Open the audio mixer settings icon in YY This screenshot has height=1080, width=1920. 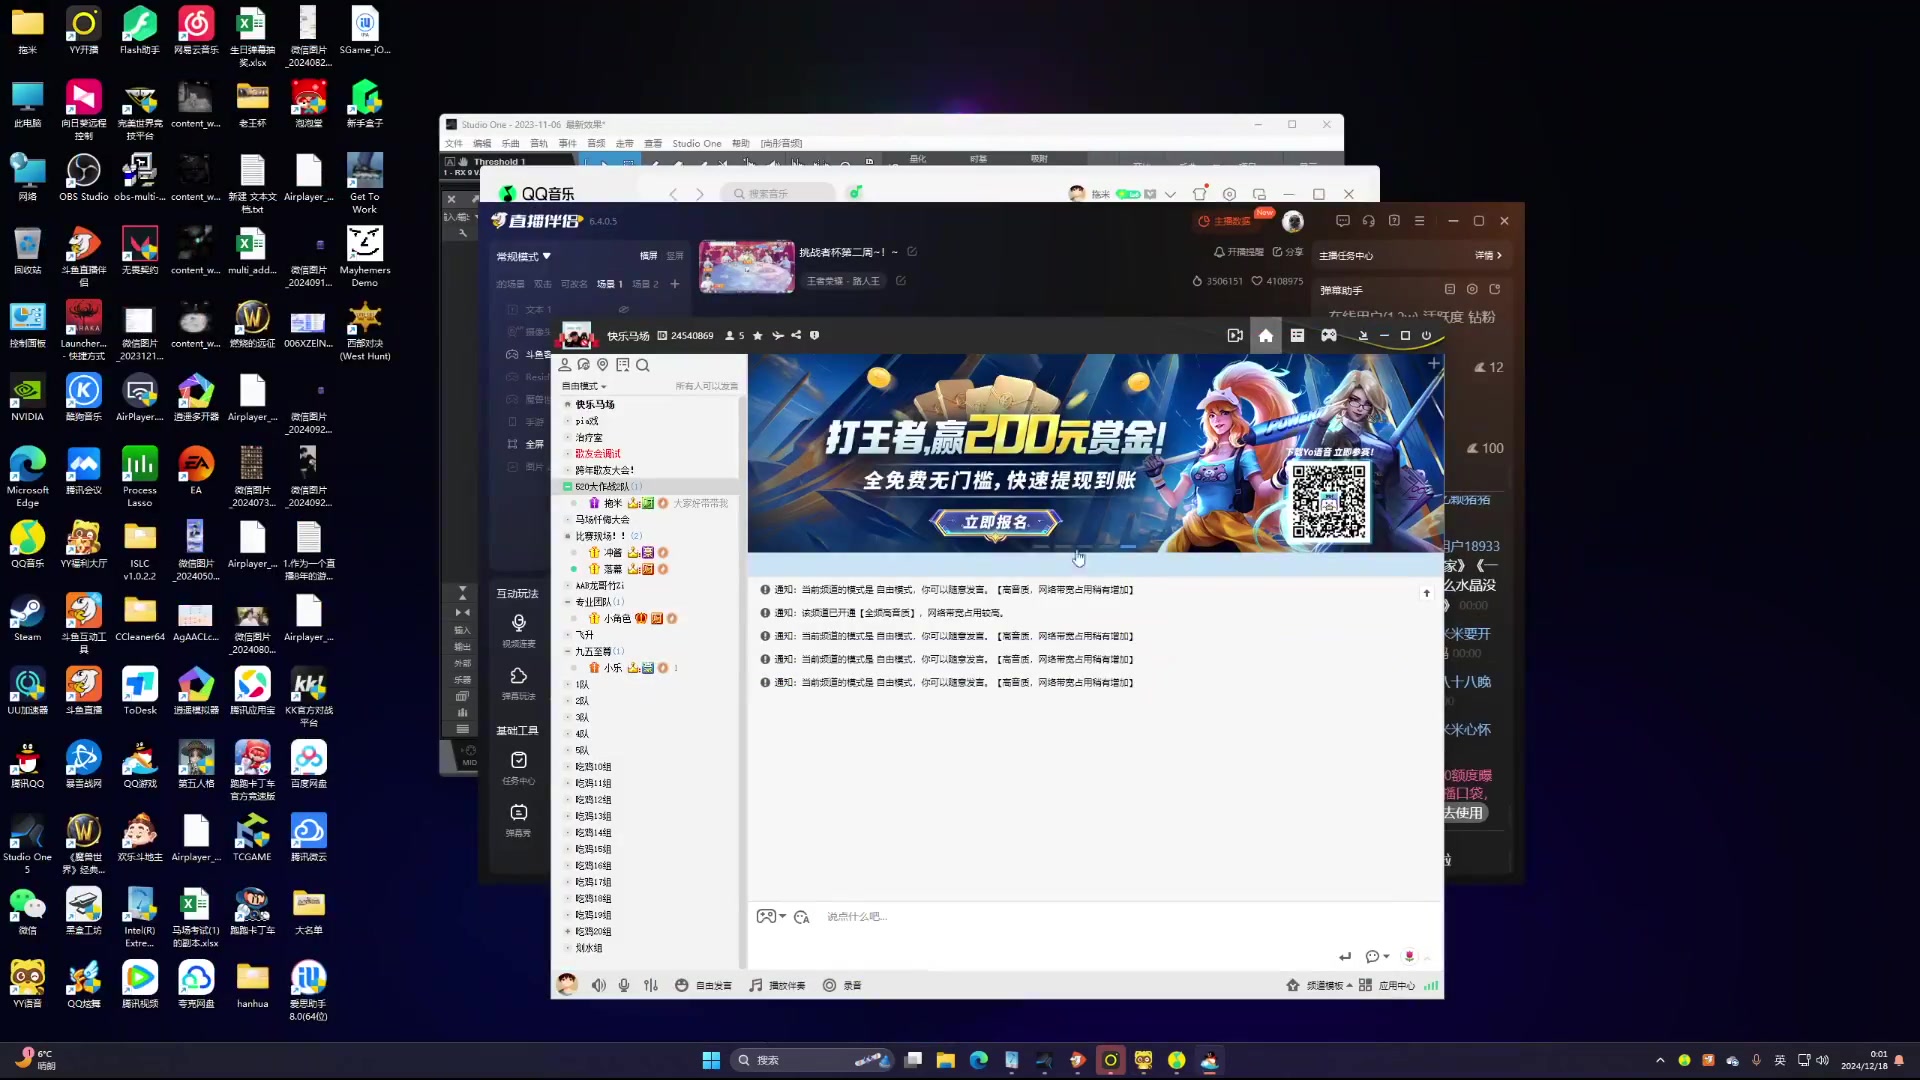[651, 985]
